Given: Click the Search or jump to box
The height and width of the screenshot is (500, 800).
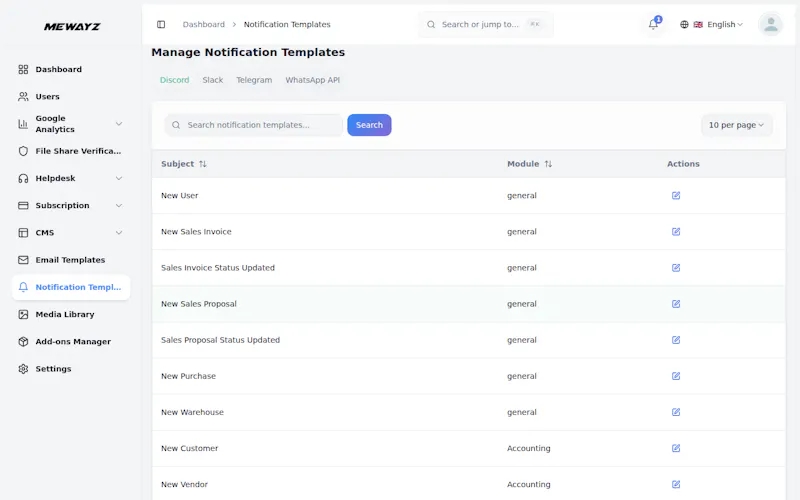Looking at the screenshot, I should tap(486, 24).
